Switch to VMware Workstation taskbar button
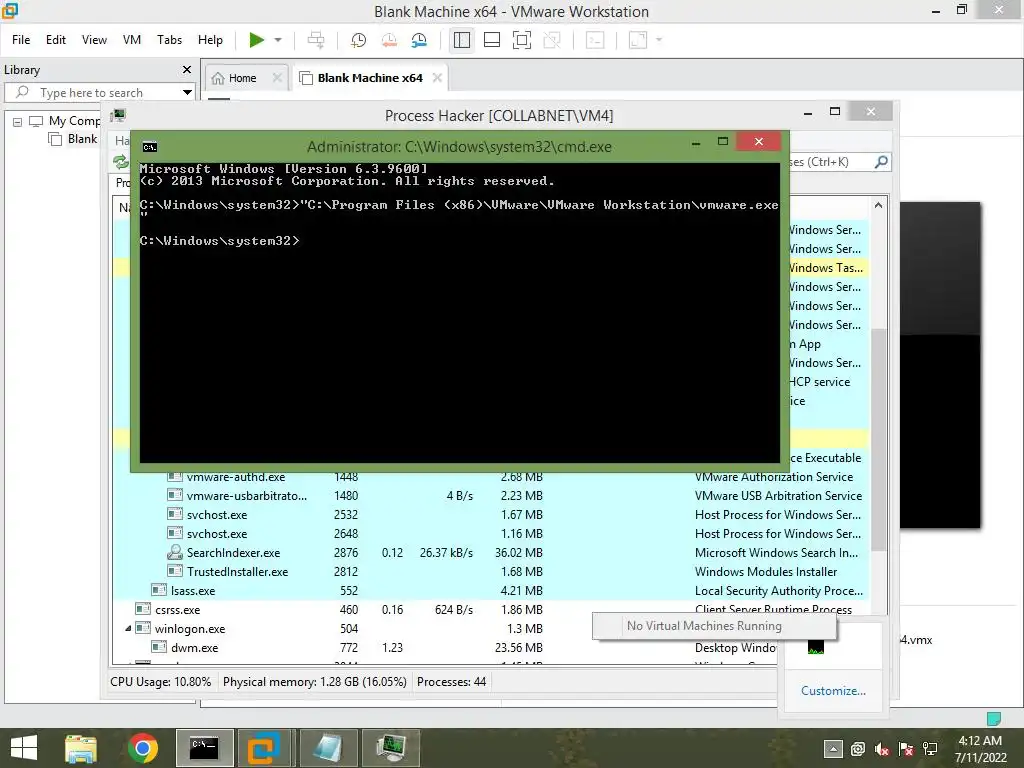 coord(264,748)
